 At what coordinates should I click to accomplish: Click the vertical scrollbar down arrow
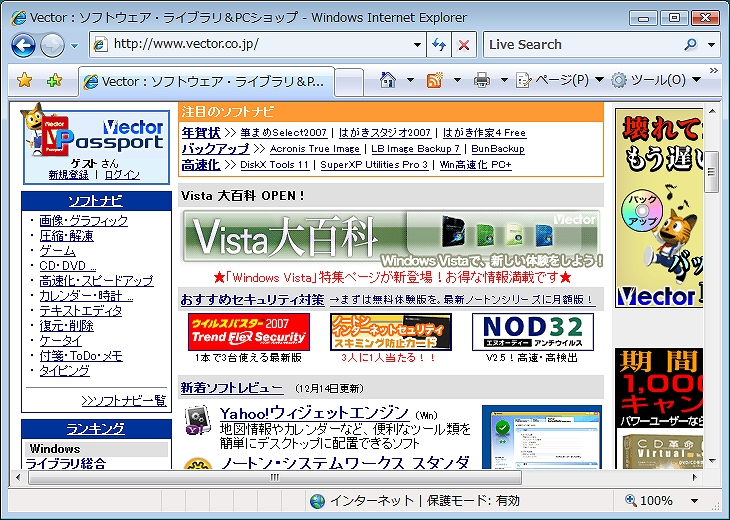pos(712,460)
